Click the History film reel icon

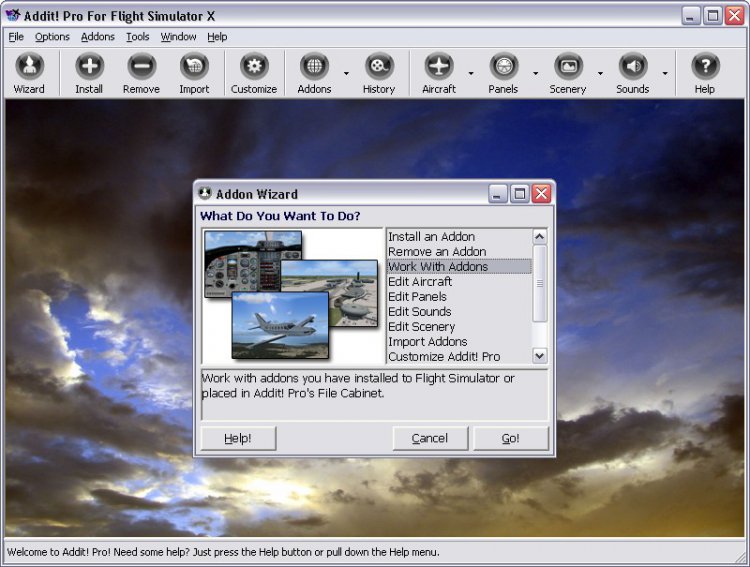(379, 66)
